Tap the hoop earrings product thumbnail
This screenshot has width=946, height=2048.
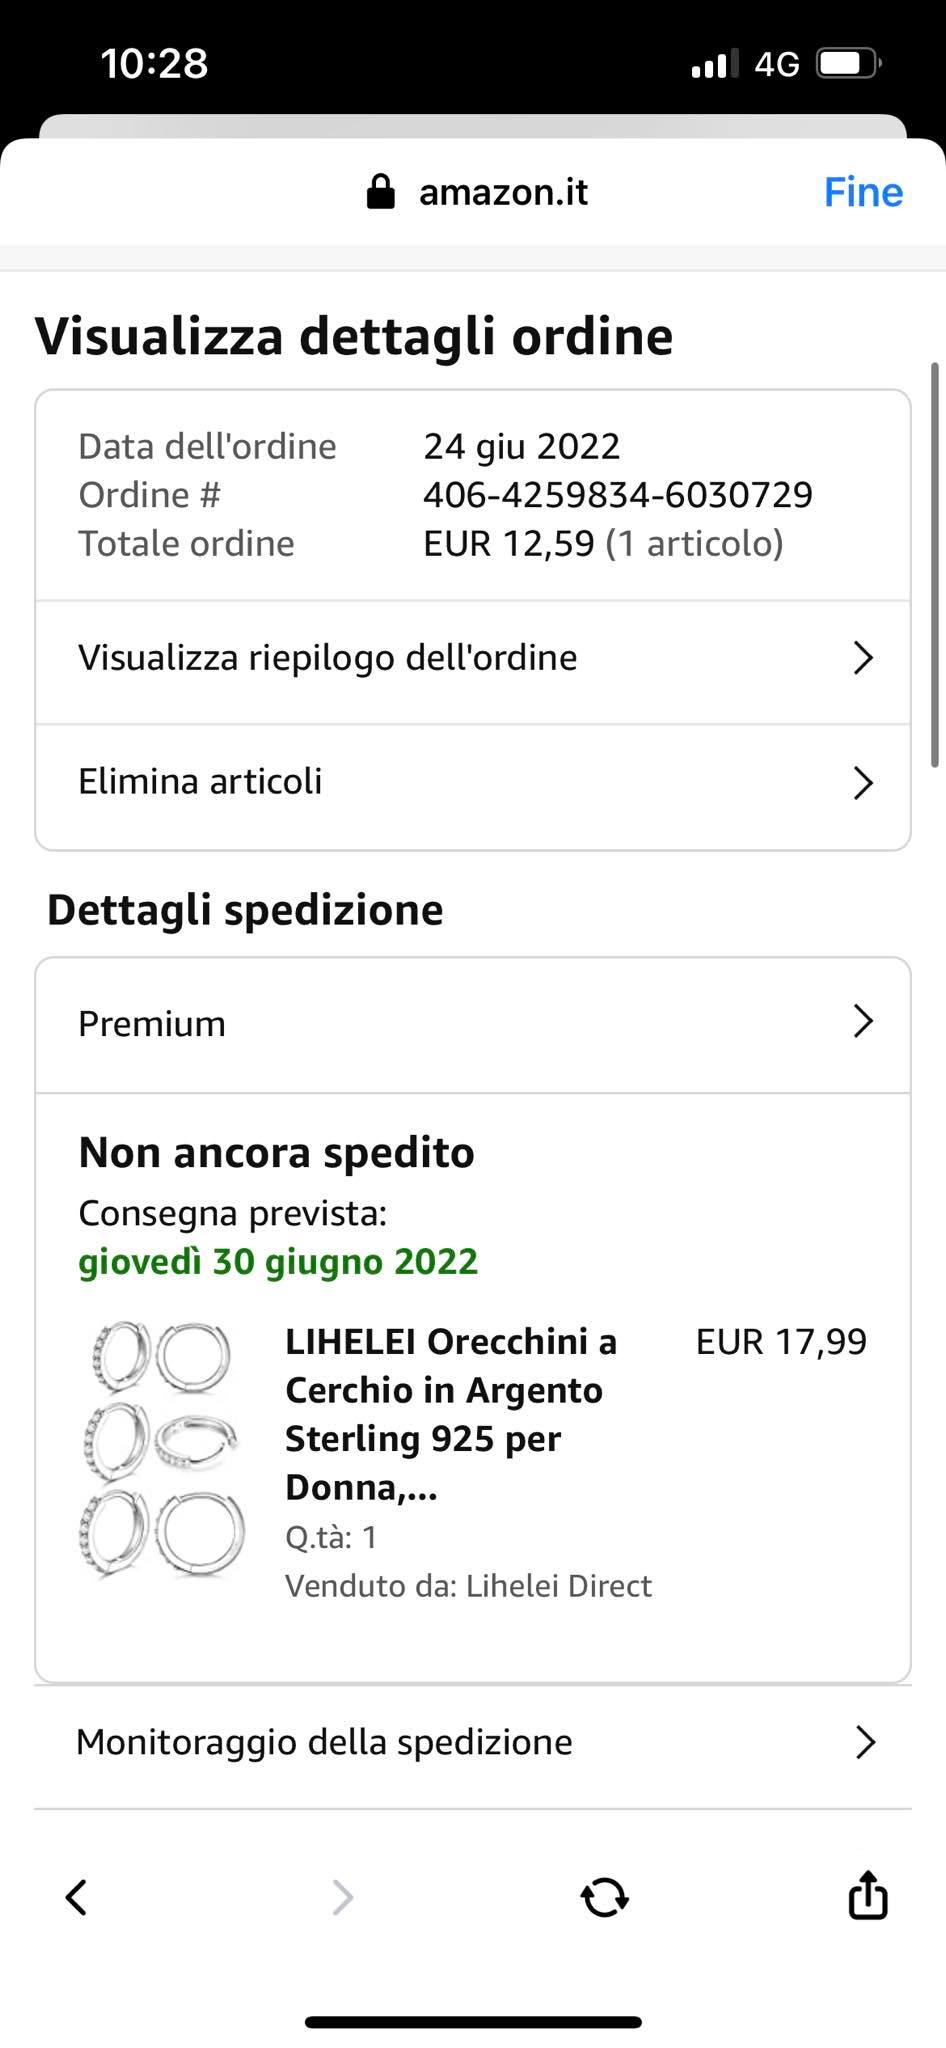click(x=162, y=1449)
